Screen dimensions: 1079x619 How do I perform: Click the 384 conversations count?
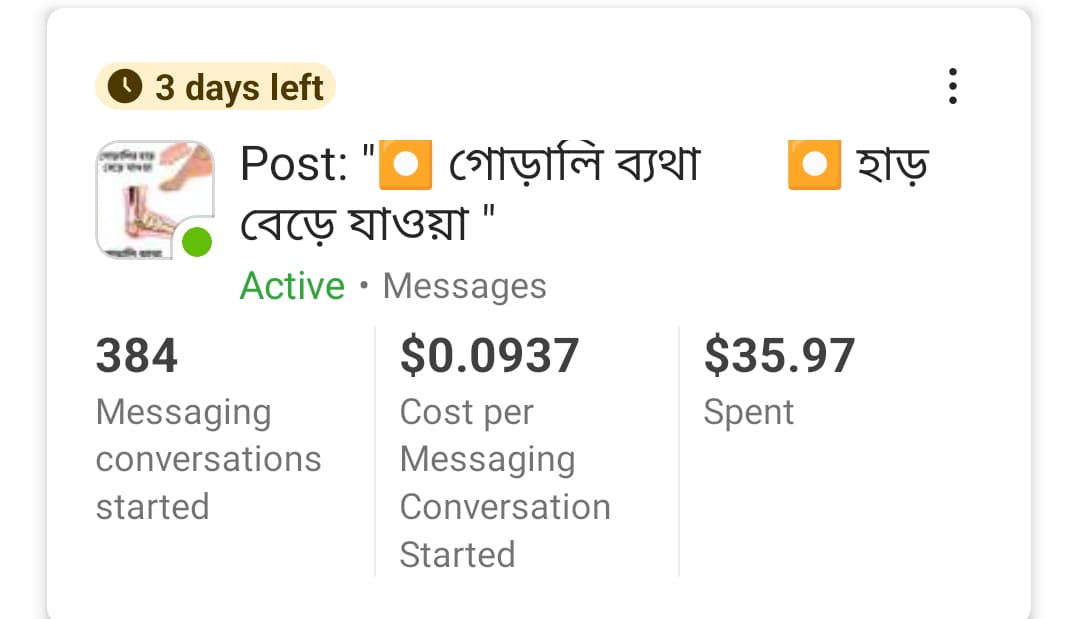(x=137, y=356)
